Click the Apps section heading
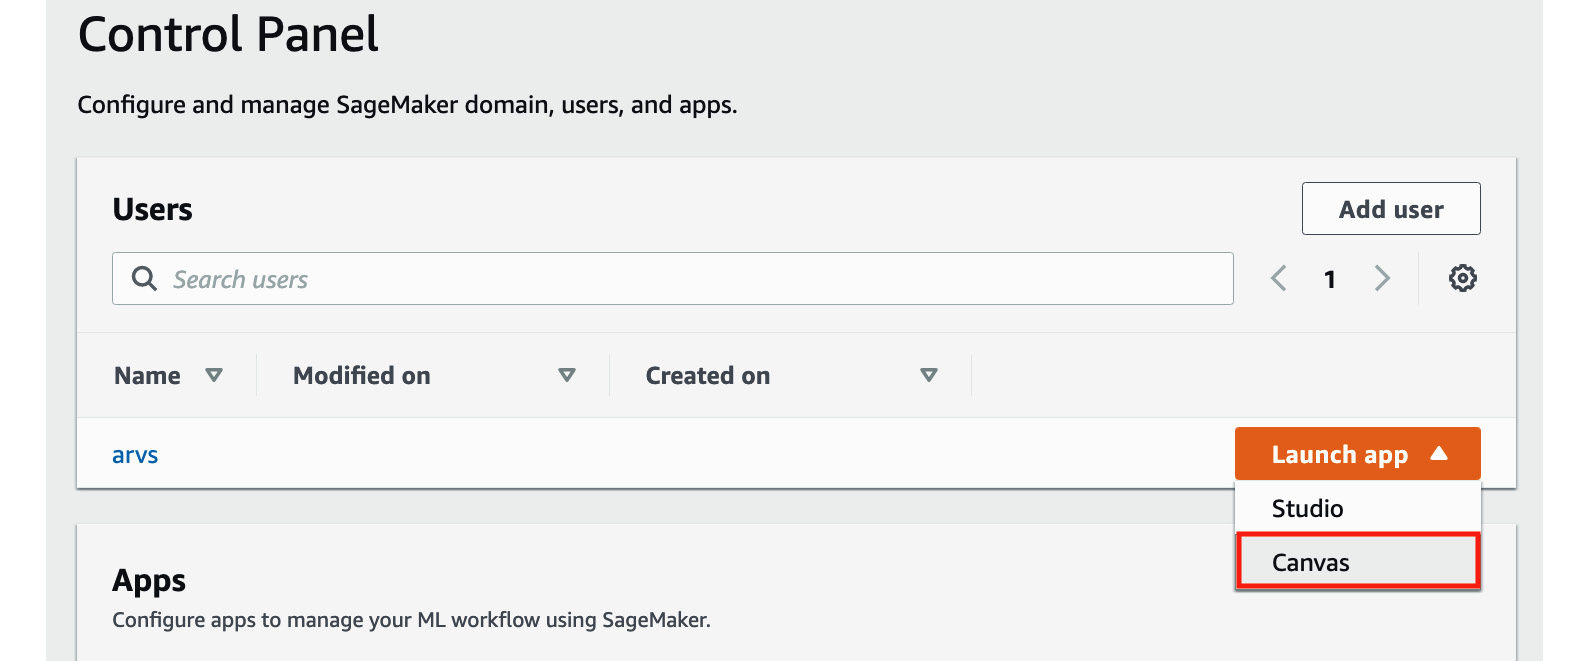Image resolution: width=1589 pixels, height=661 pixels. click(149, 581)
